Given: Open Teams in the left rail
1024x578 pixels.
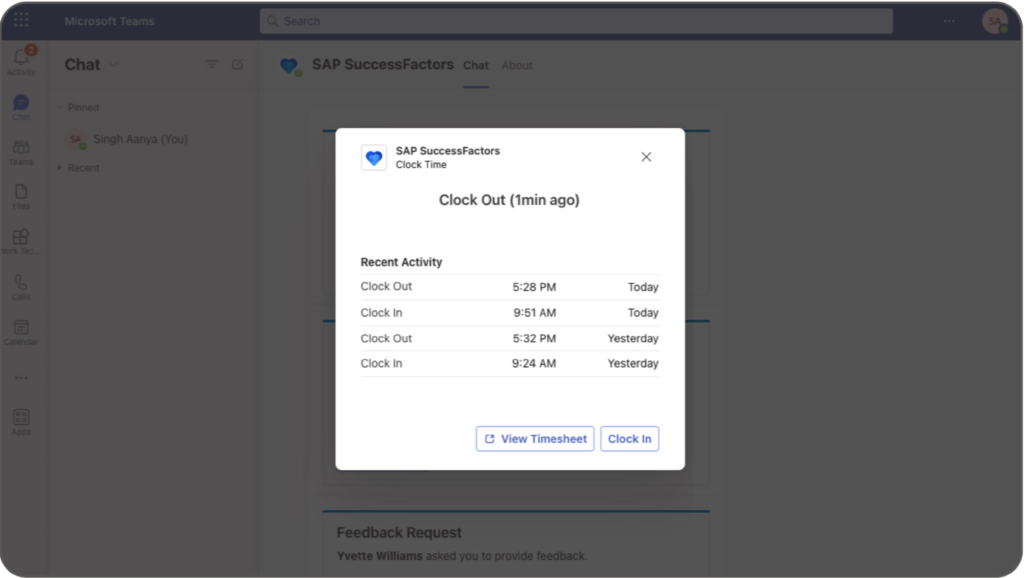Looking at the screenshot, I should click(x=21, y=152).
